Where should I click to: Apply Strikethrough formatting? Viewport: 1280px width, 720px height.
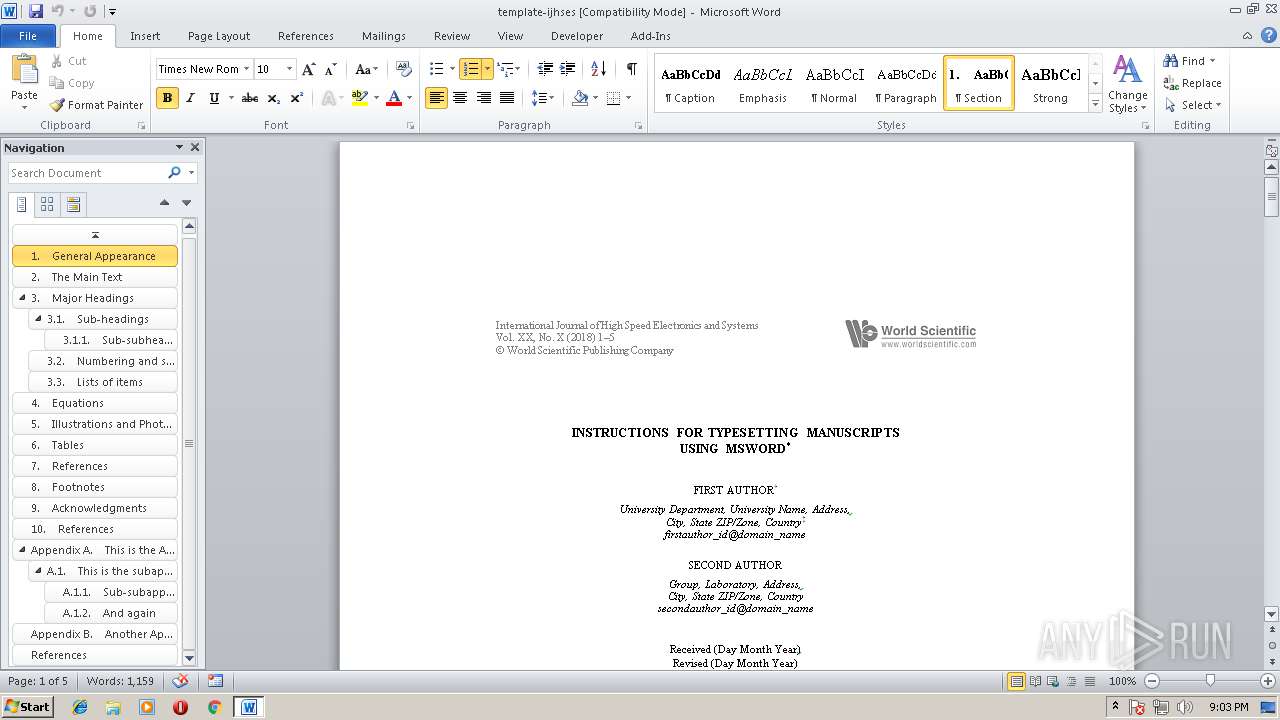click(x=250, y=98)
